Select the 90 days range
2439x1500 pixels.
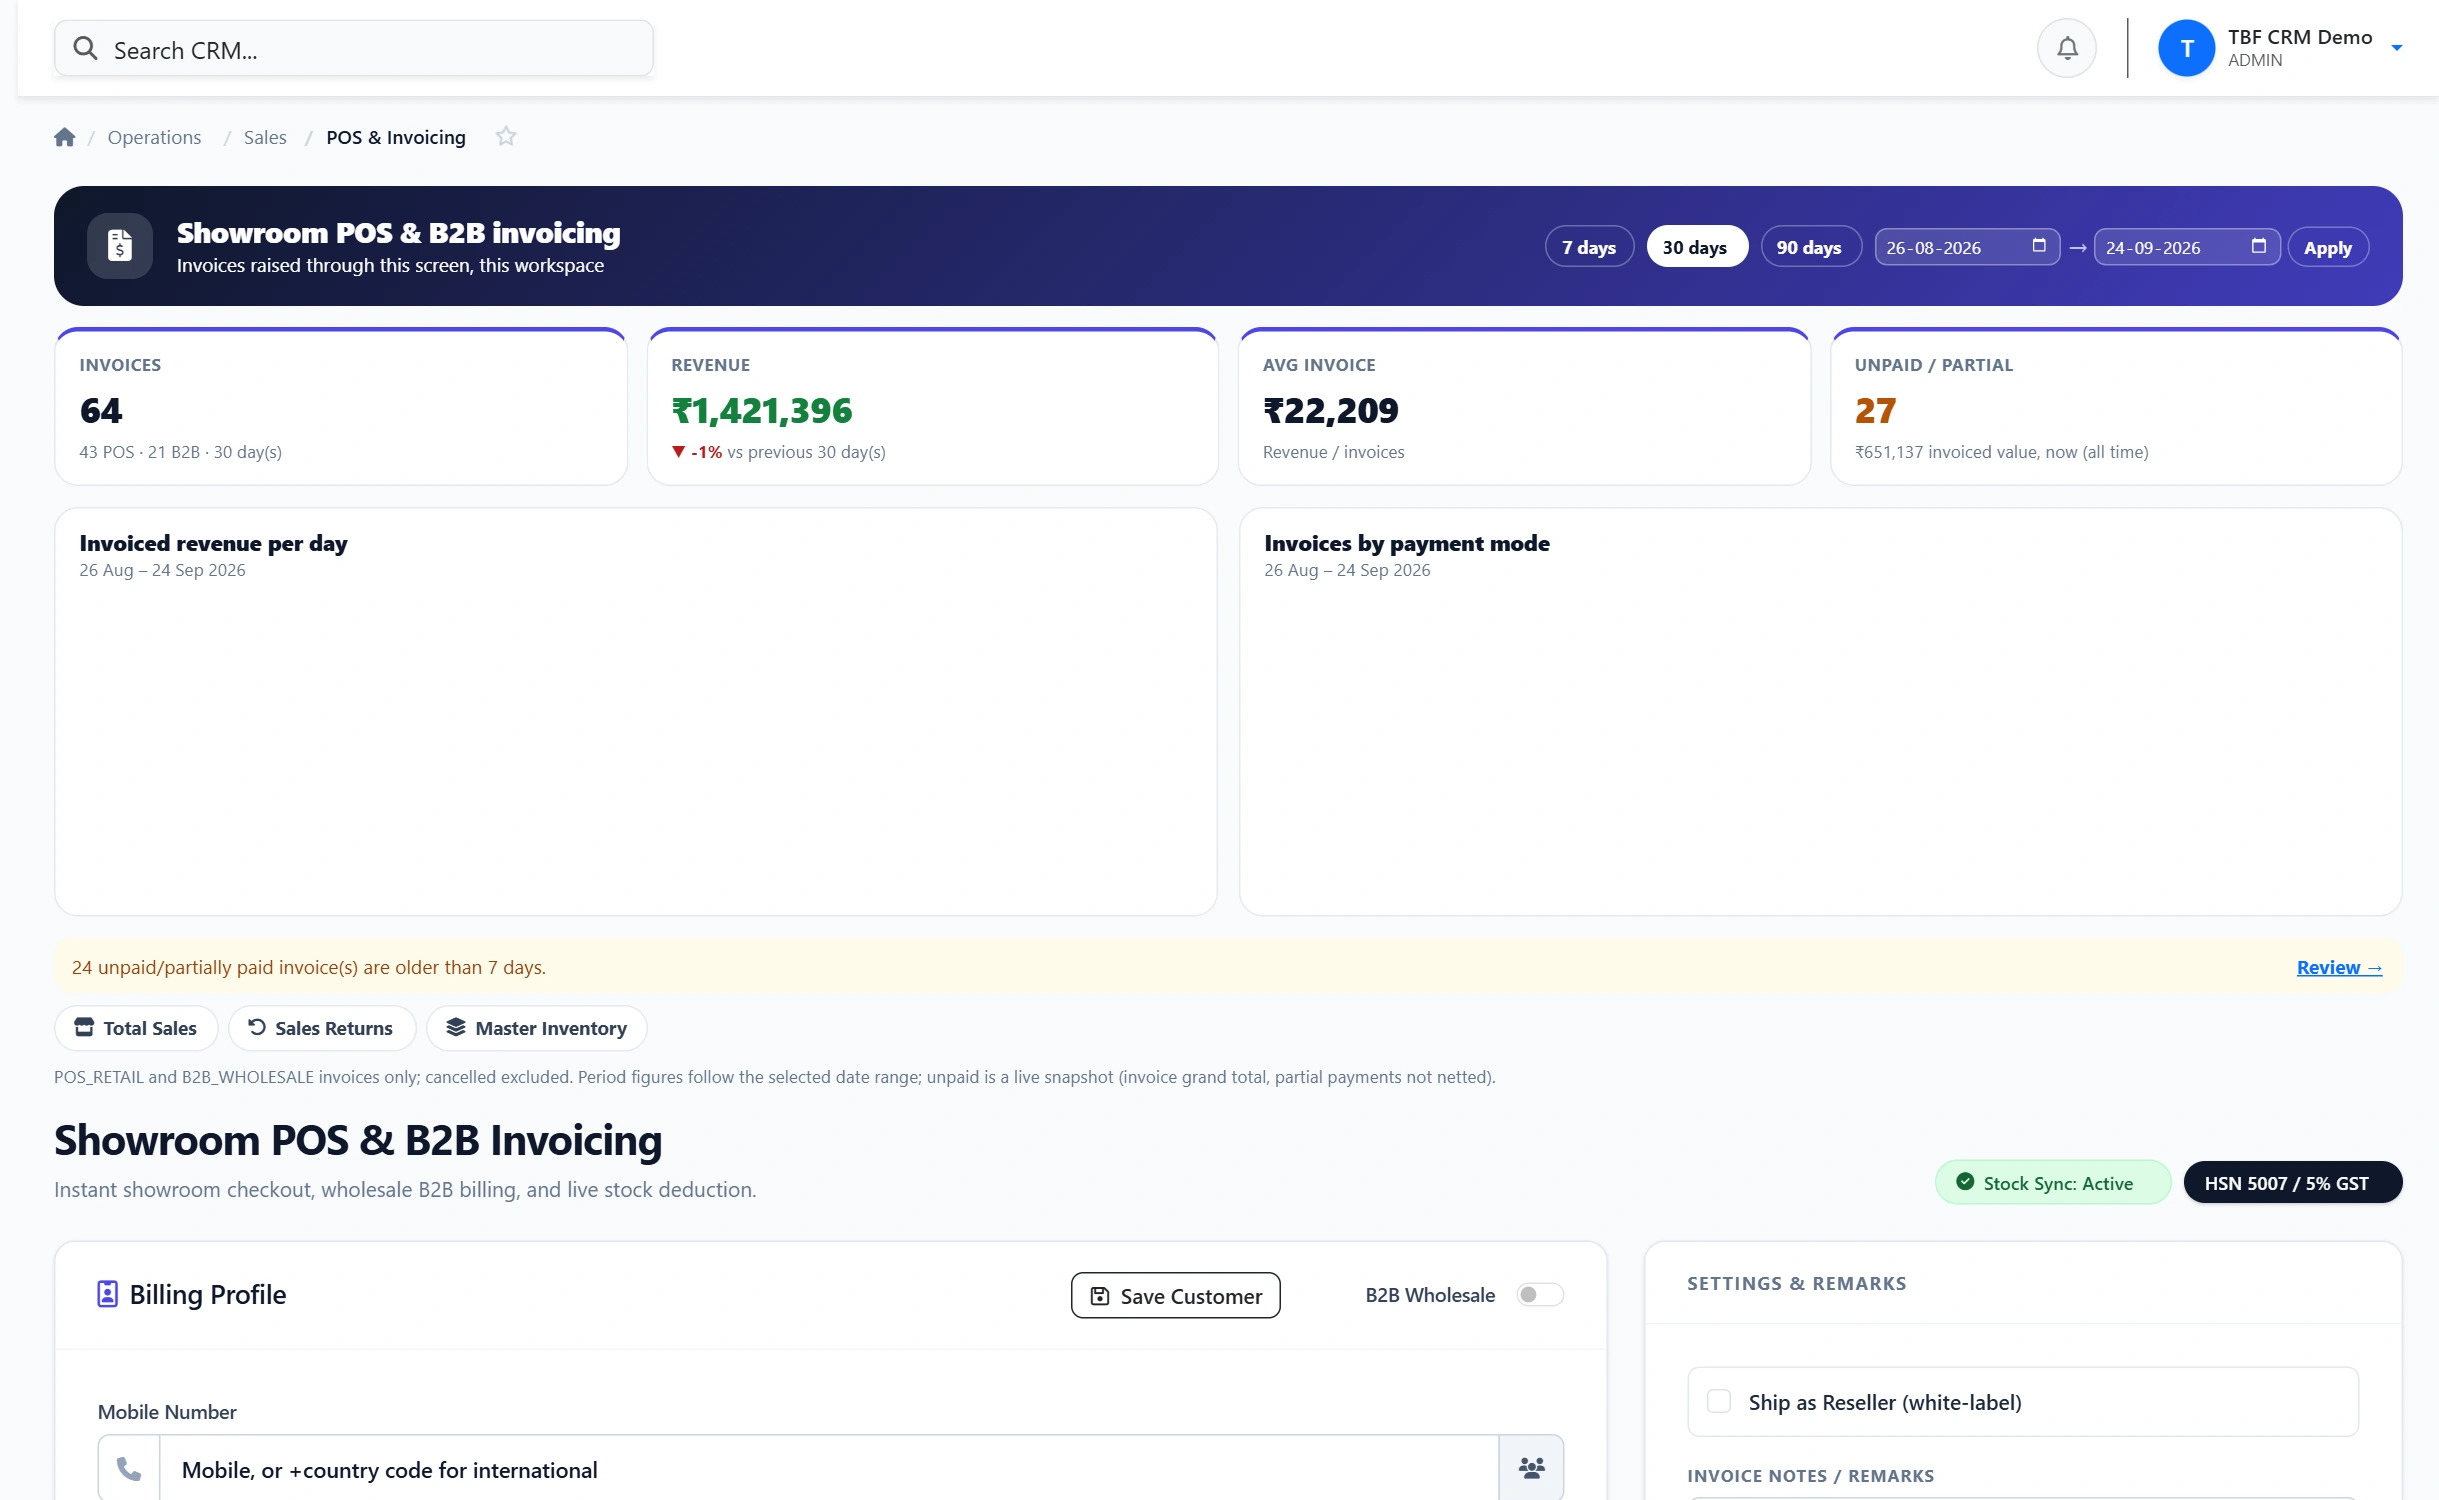point(1810,247)
